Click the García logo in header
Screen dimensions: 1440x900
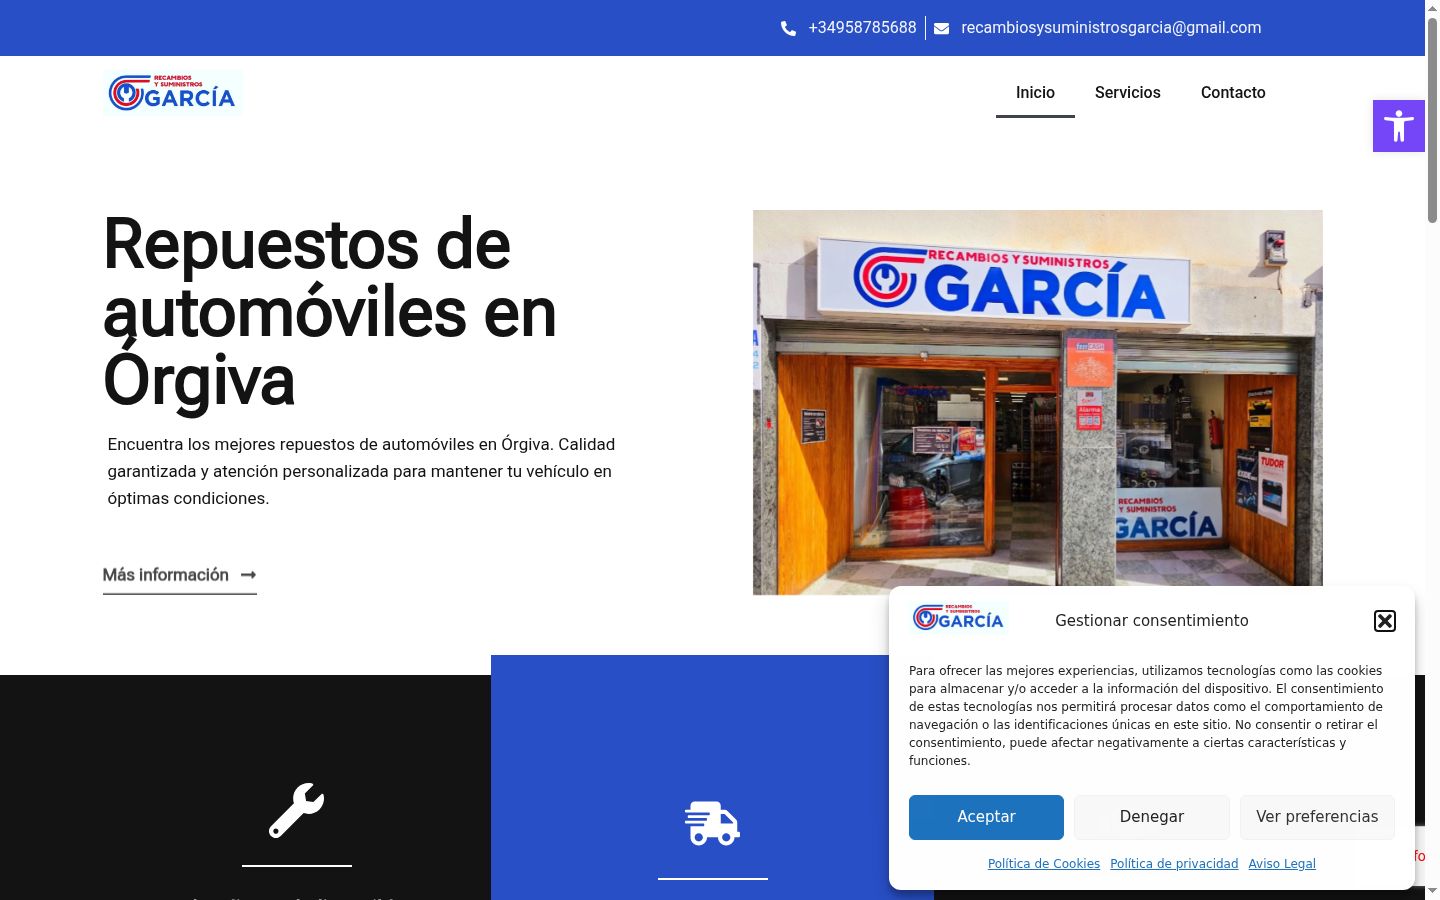click(x=172, y=93)
